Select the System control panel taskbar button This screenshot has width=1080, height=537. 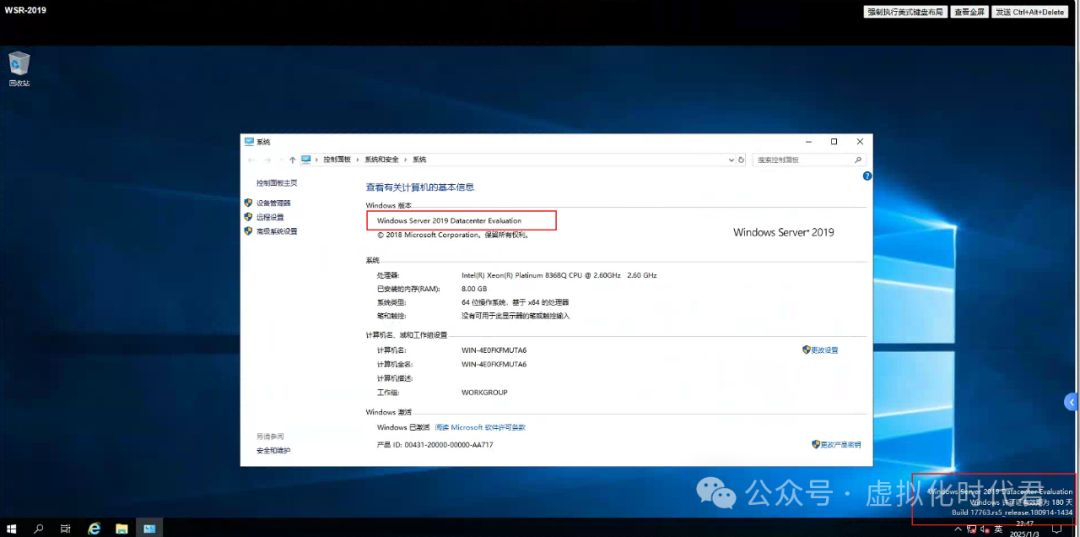pos(149,528)
